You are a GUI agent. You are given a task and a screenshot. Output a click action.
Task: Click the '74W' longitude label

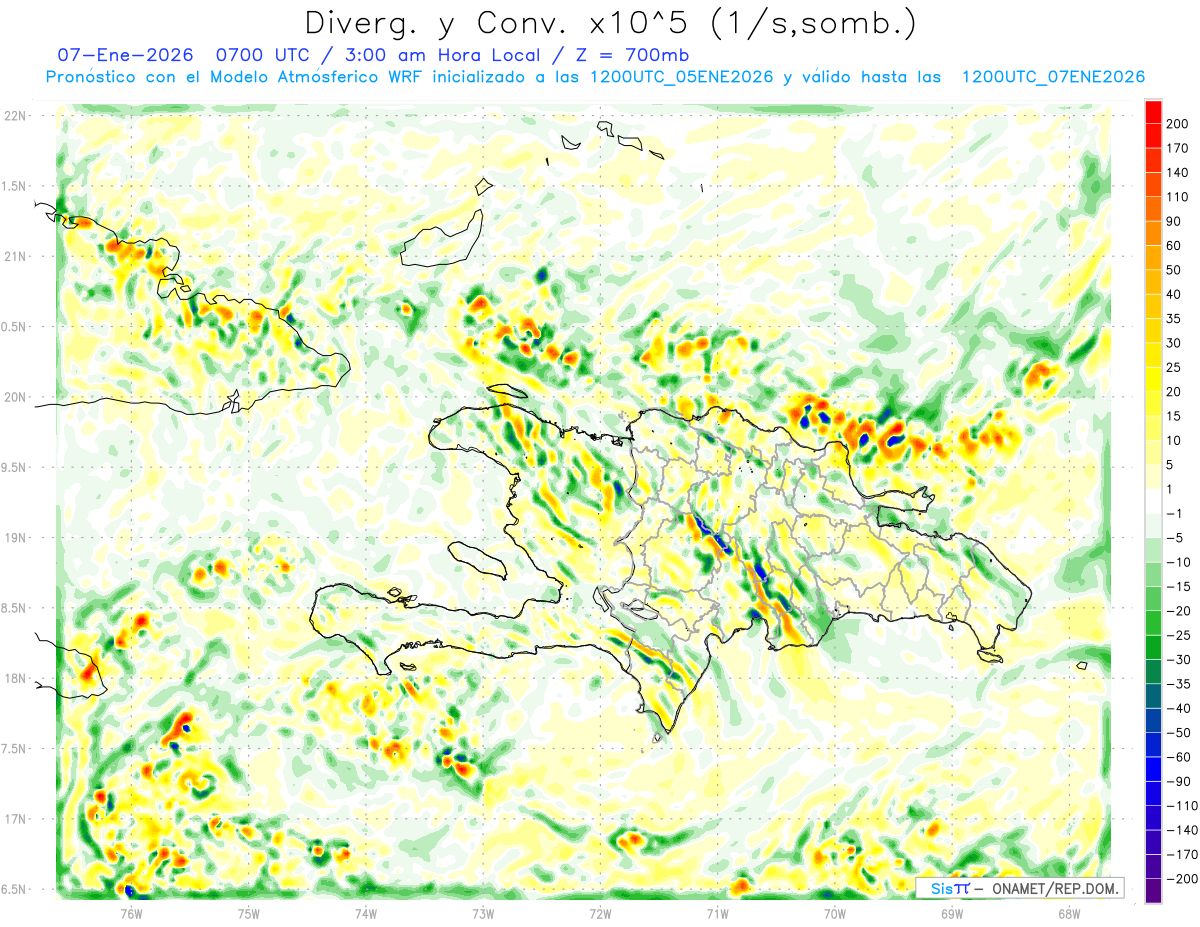(366, 913)
